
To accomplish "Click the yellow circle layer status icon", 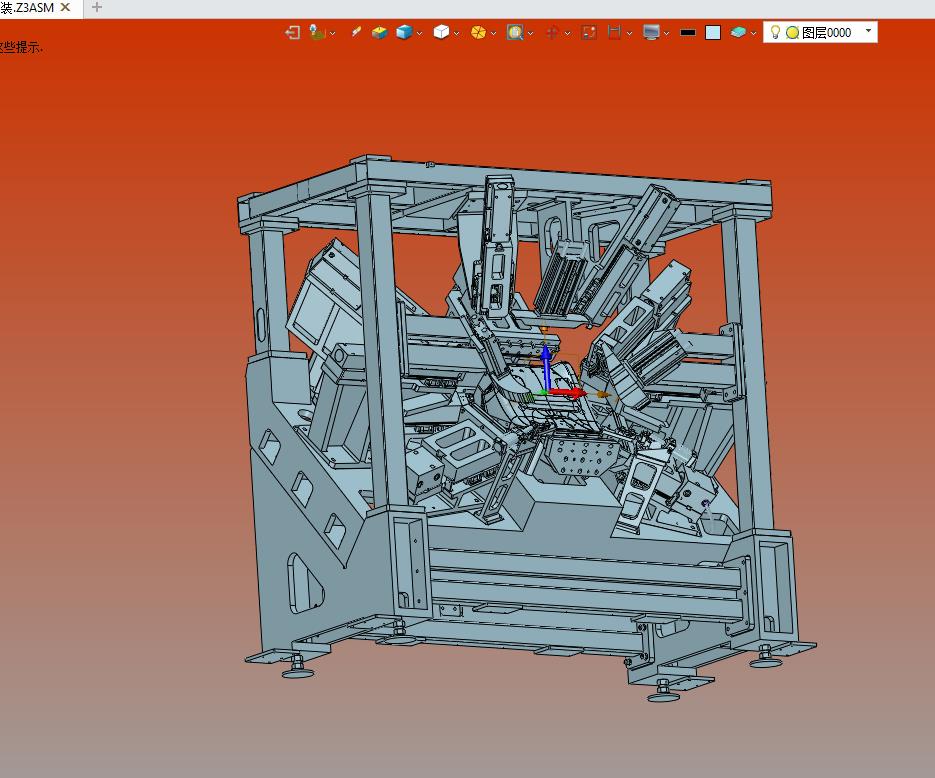I will (792, 33).
